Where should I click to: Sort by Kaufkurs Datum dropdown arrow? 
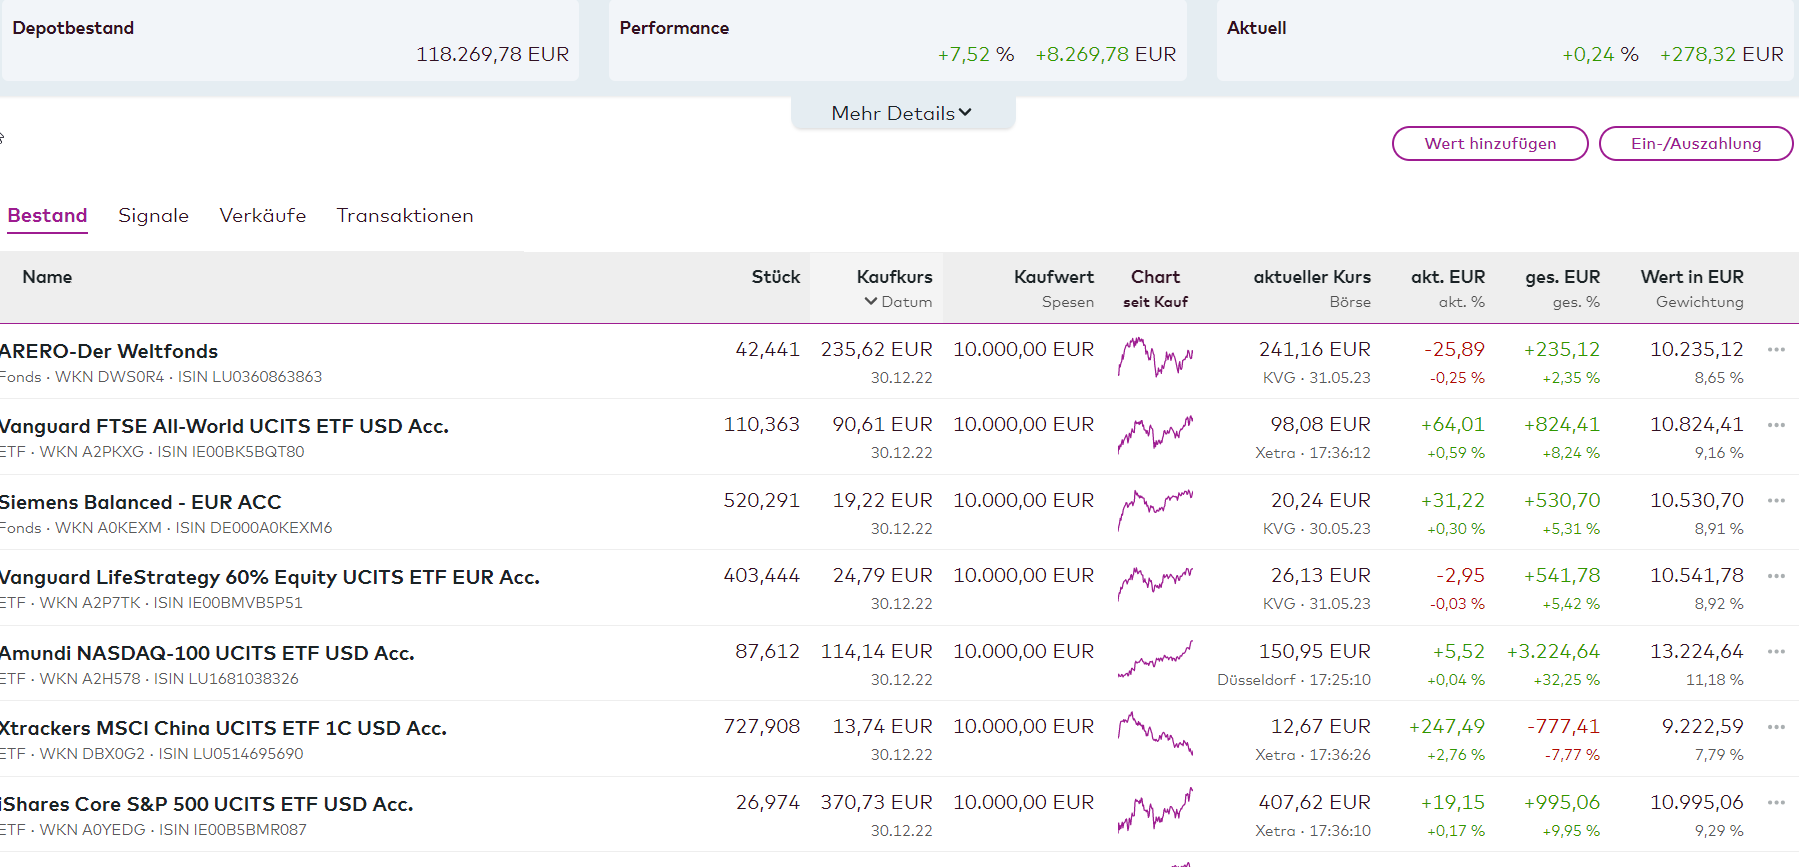871,301
